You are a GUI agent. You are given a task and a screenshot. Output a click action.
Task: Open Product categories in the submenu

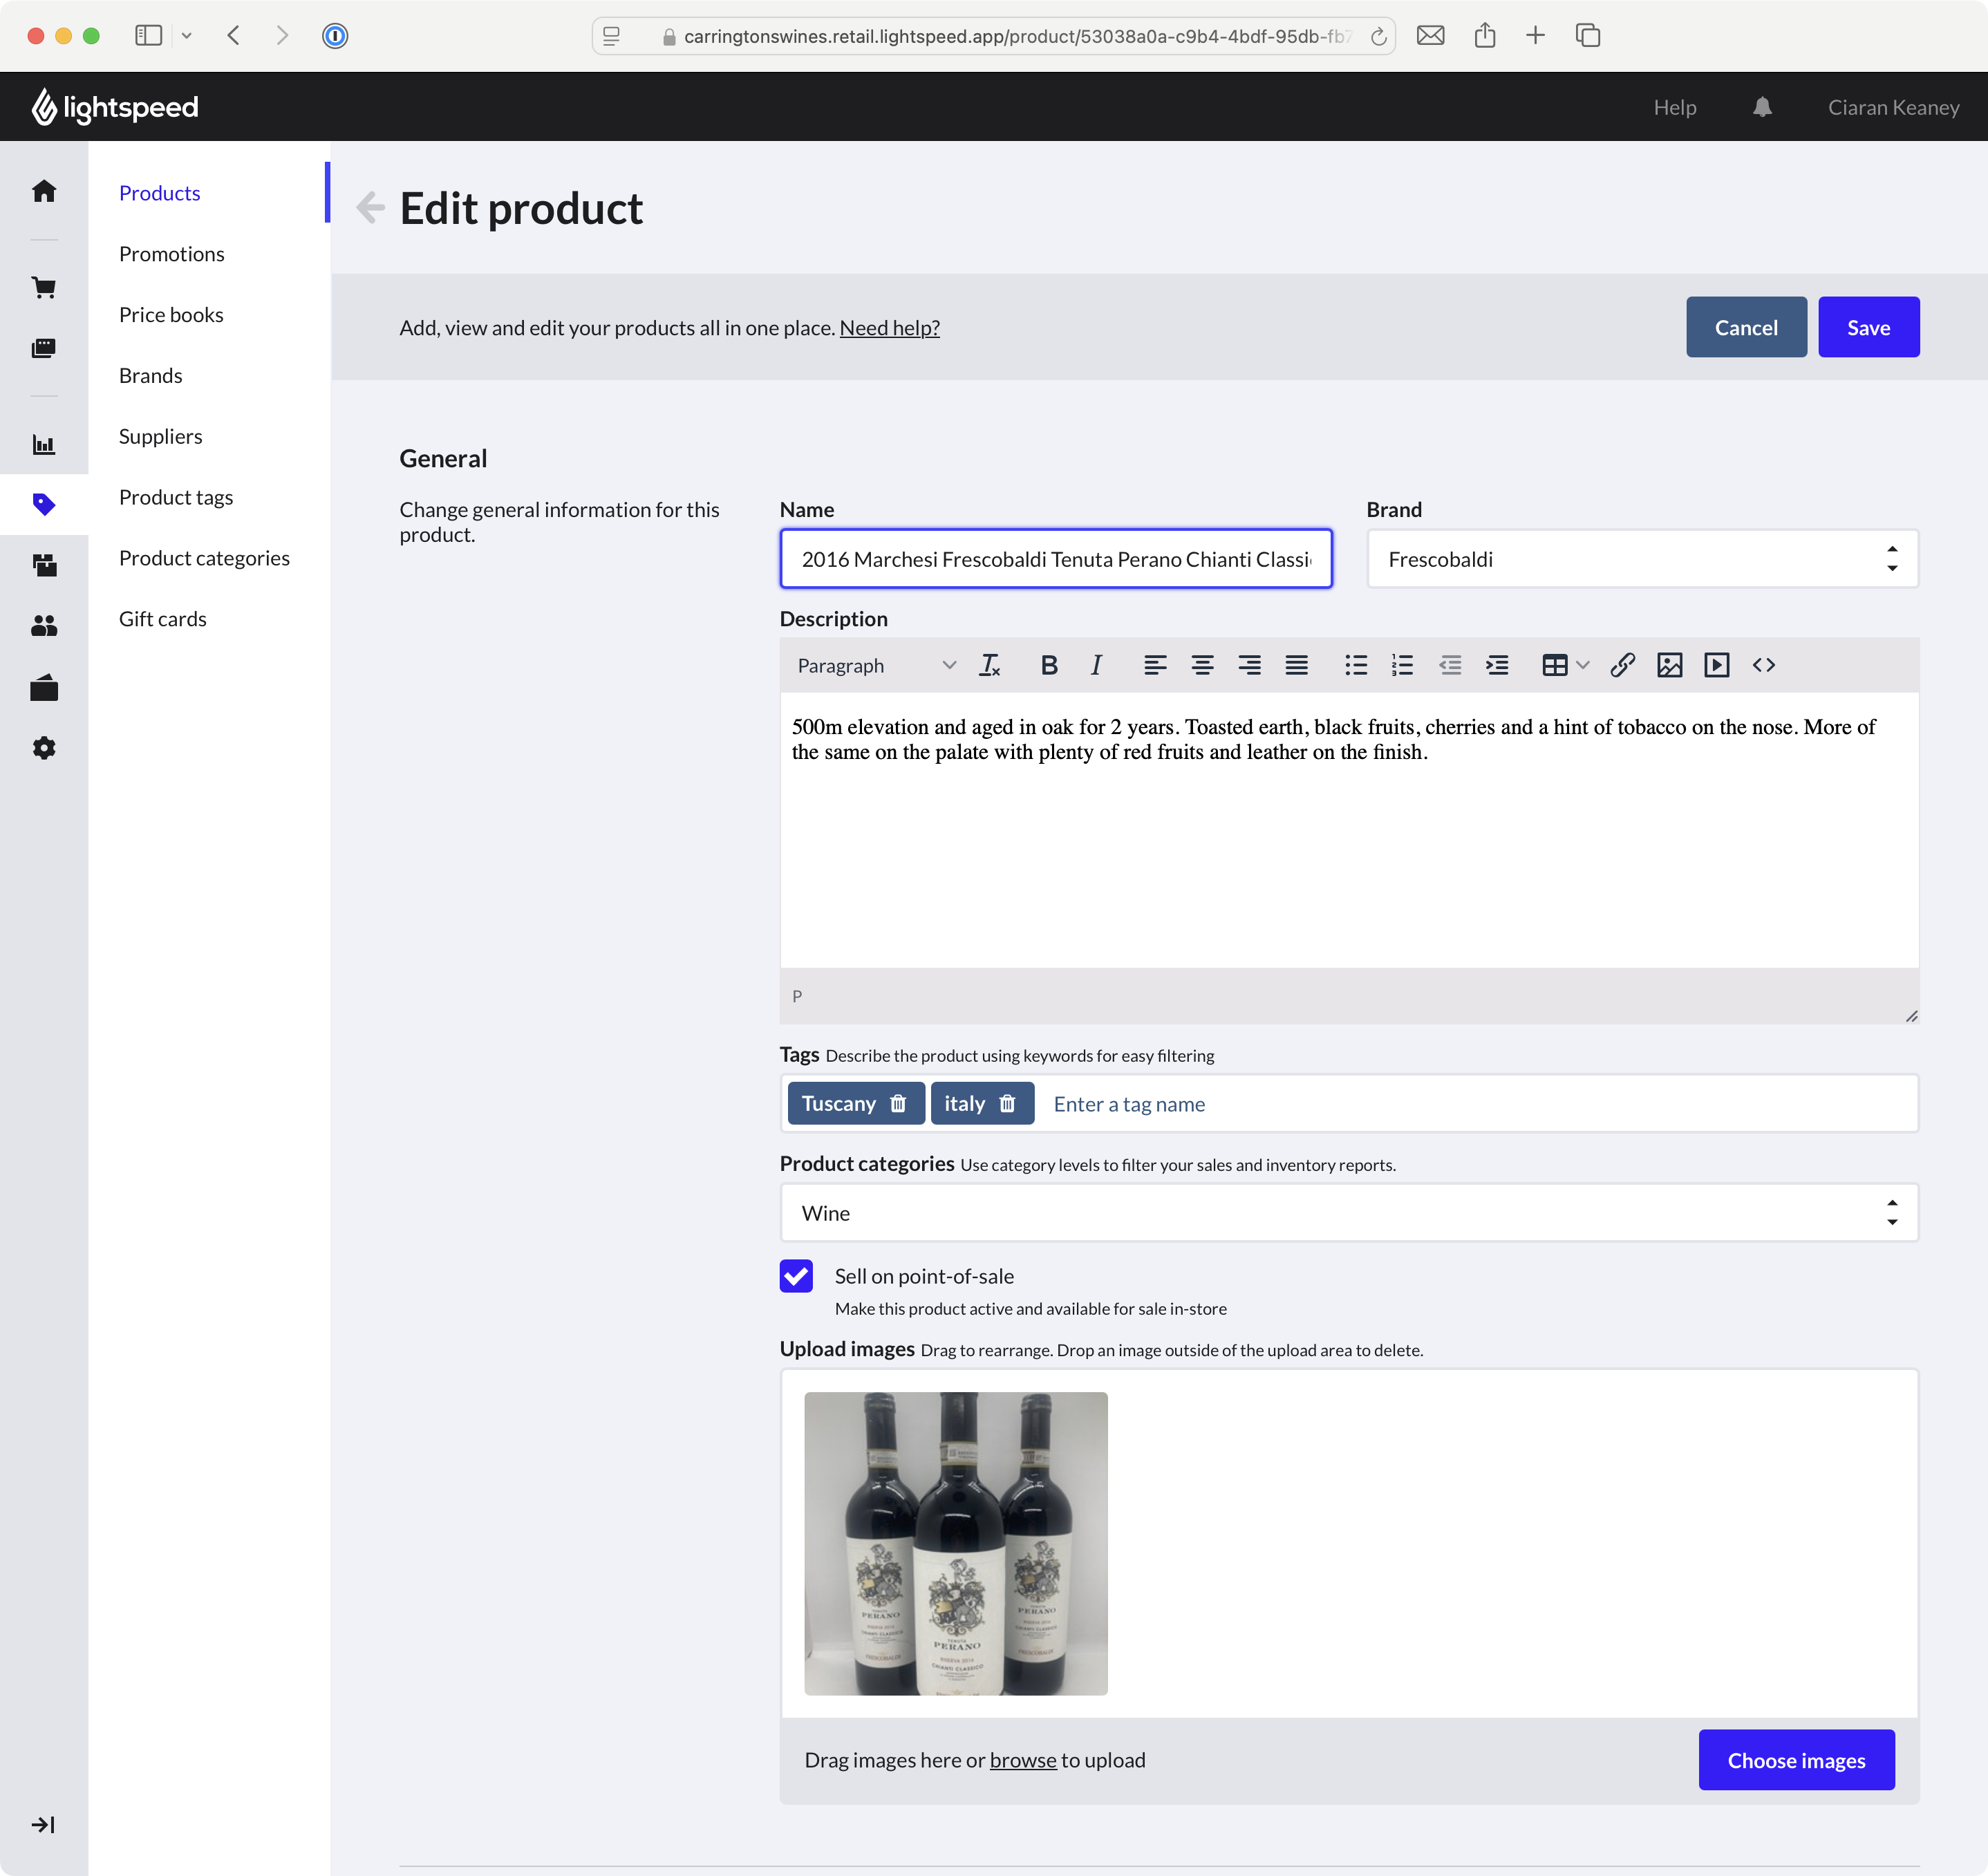204,558
